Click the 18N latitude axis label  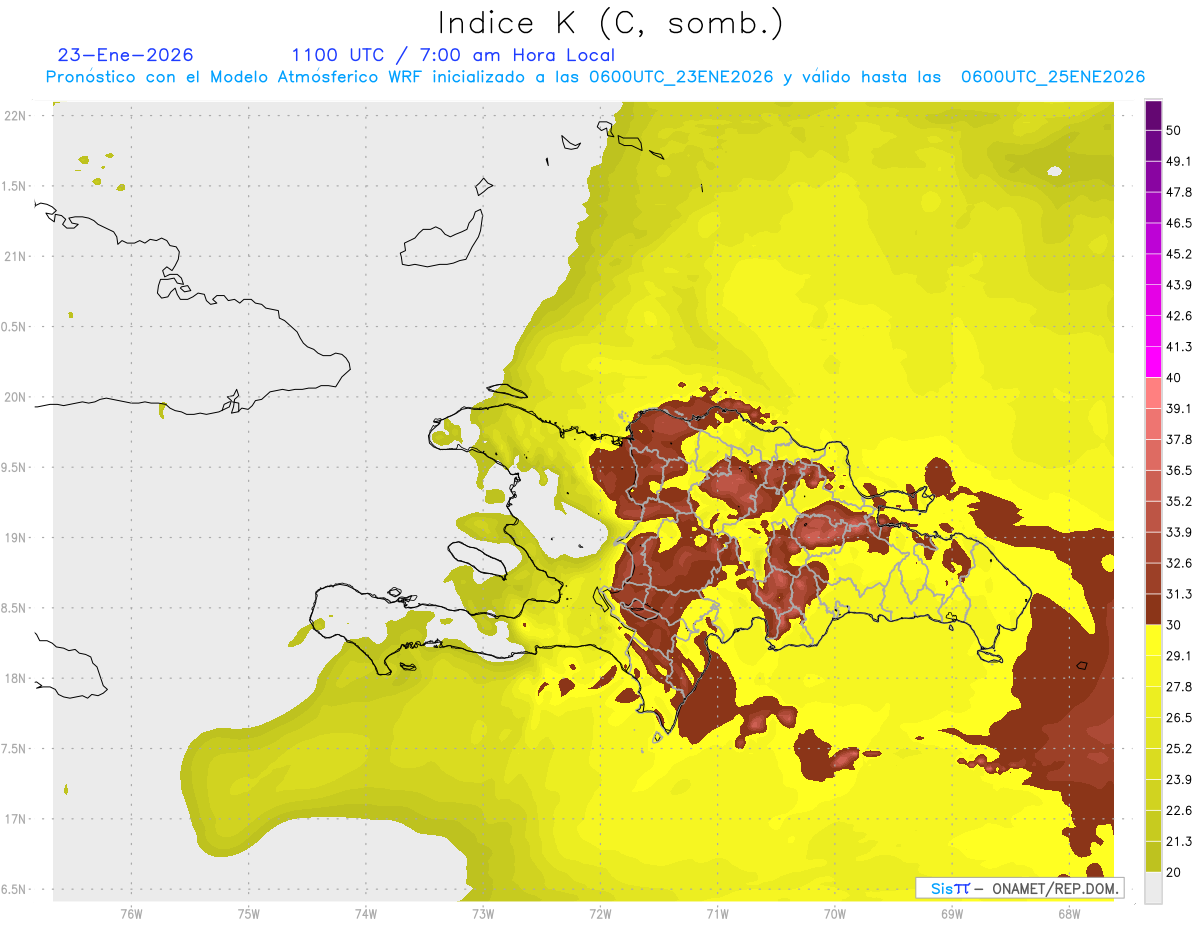[17, 678]
